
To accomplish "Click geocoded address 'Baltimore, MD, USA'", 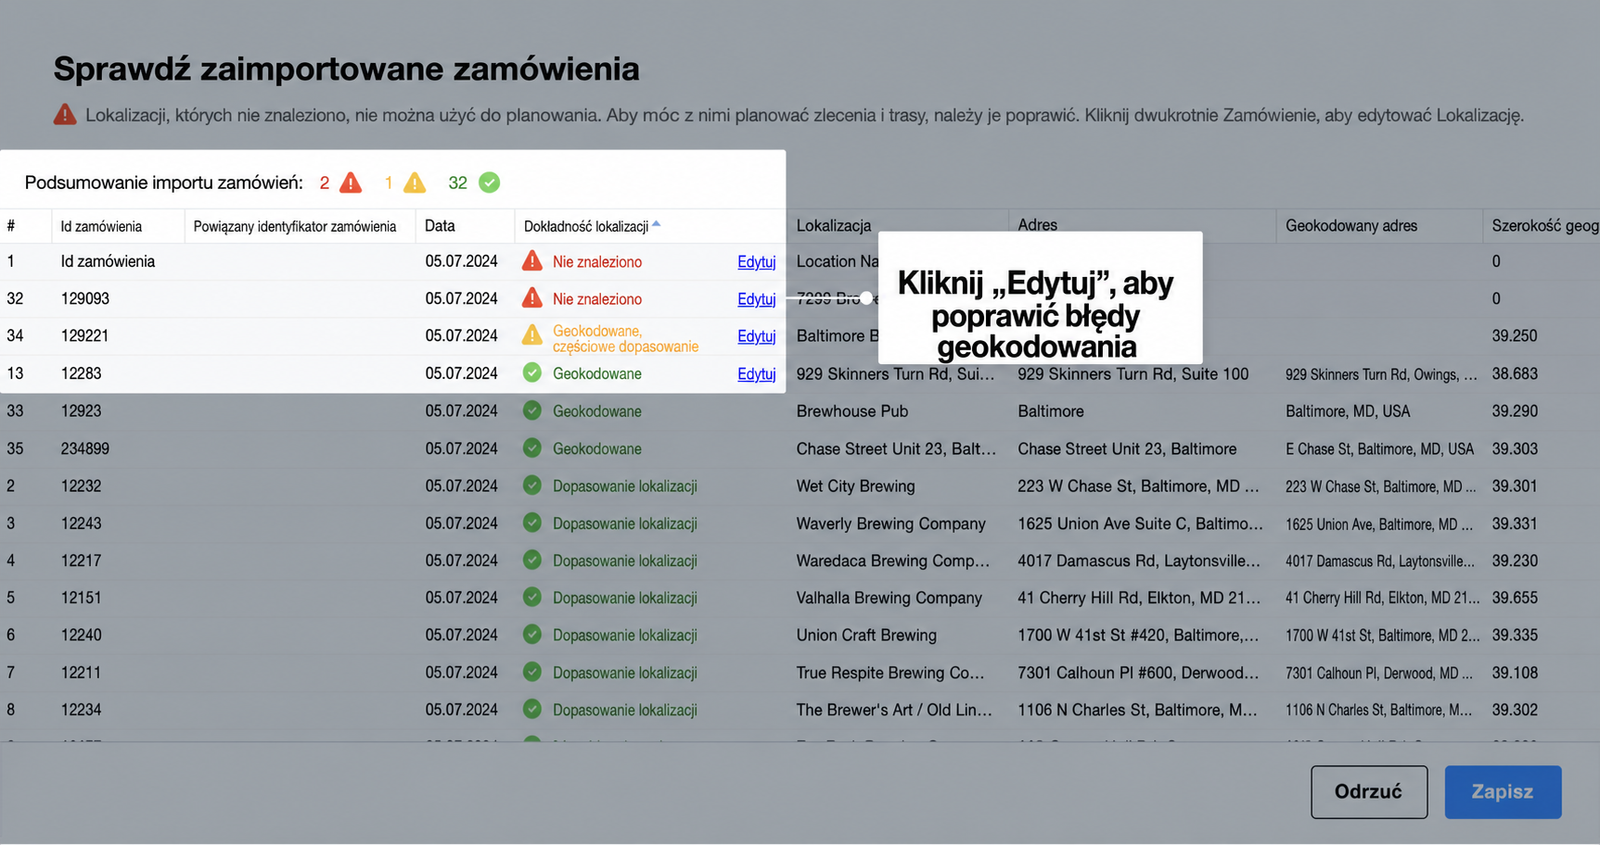I will coord(1348,411).
